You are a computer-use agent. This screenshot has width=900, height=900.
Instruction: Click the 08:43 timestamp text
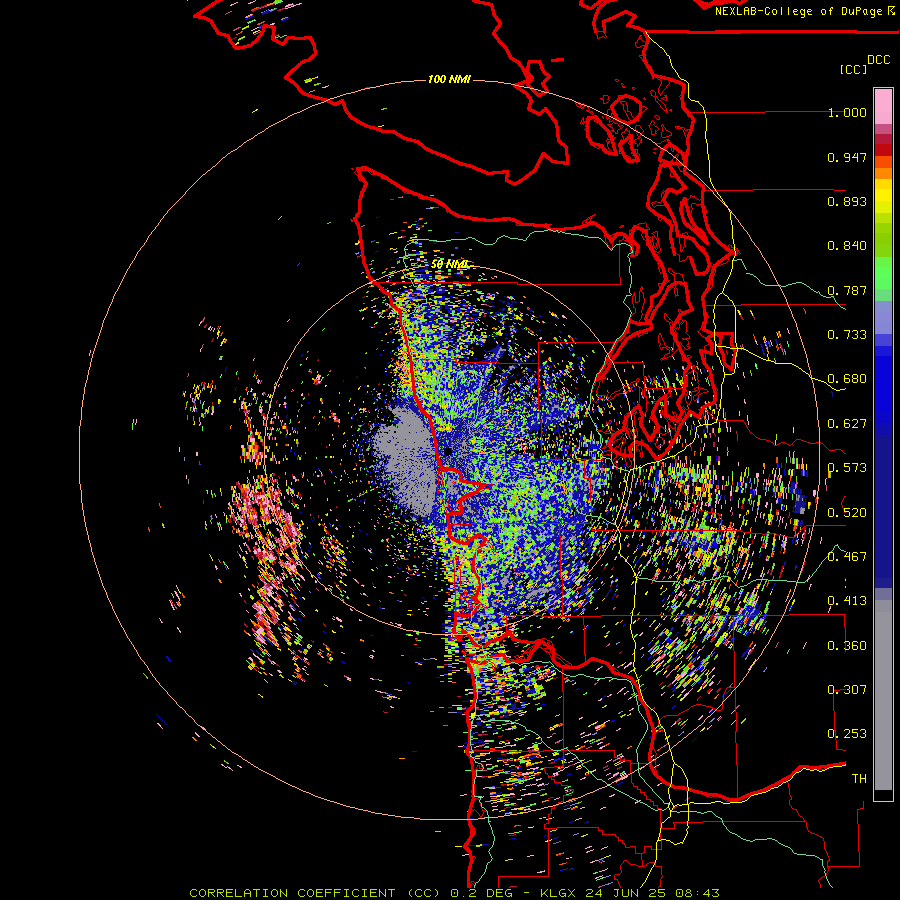point(695,893)
